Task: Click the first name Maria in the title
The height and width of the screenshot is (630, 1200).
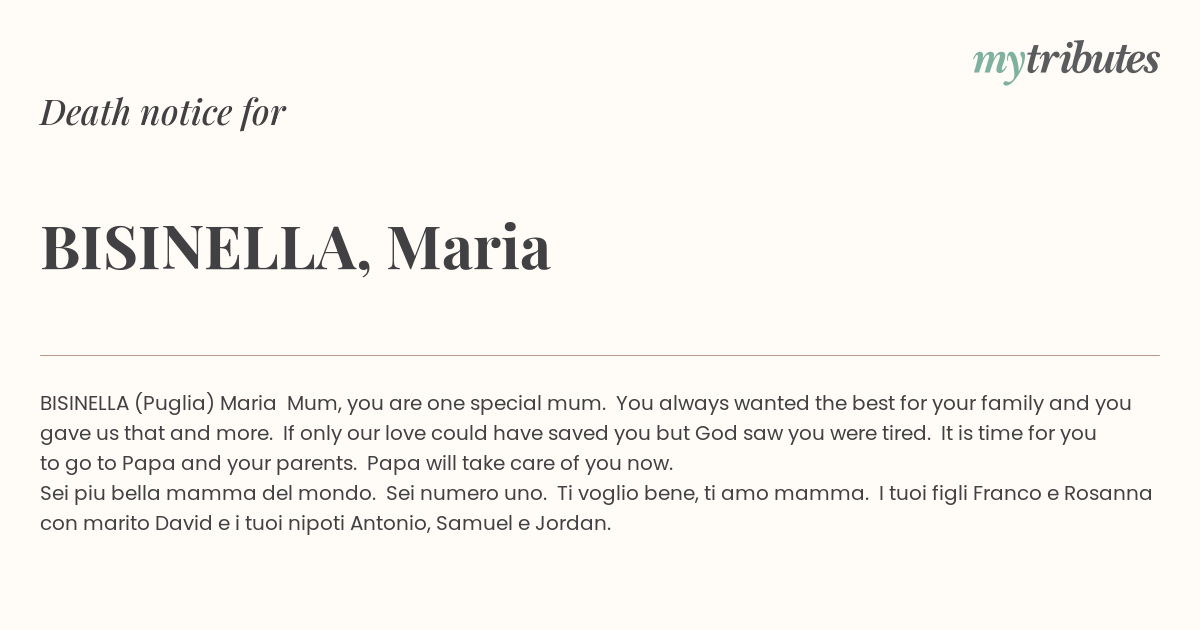Action: 469,247
